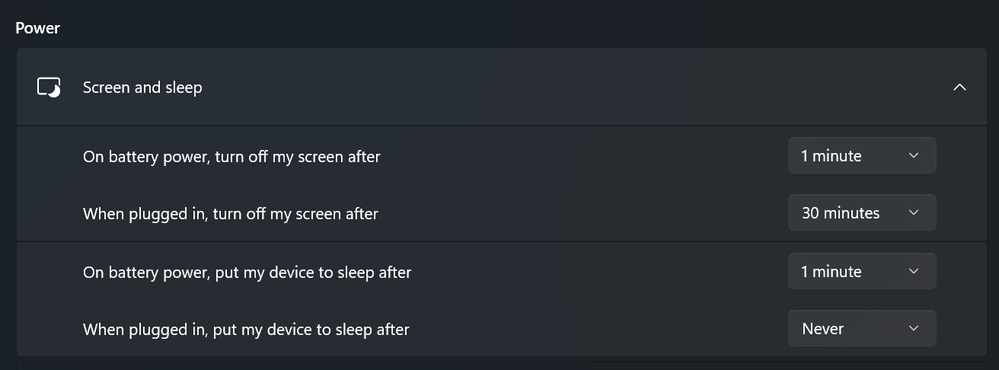Click '1 minute' value for battery screen-off
The image size is (999, 370).
click(831, 155)
